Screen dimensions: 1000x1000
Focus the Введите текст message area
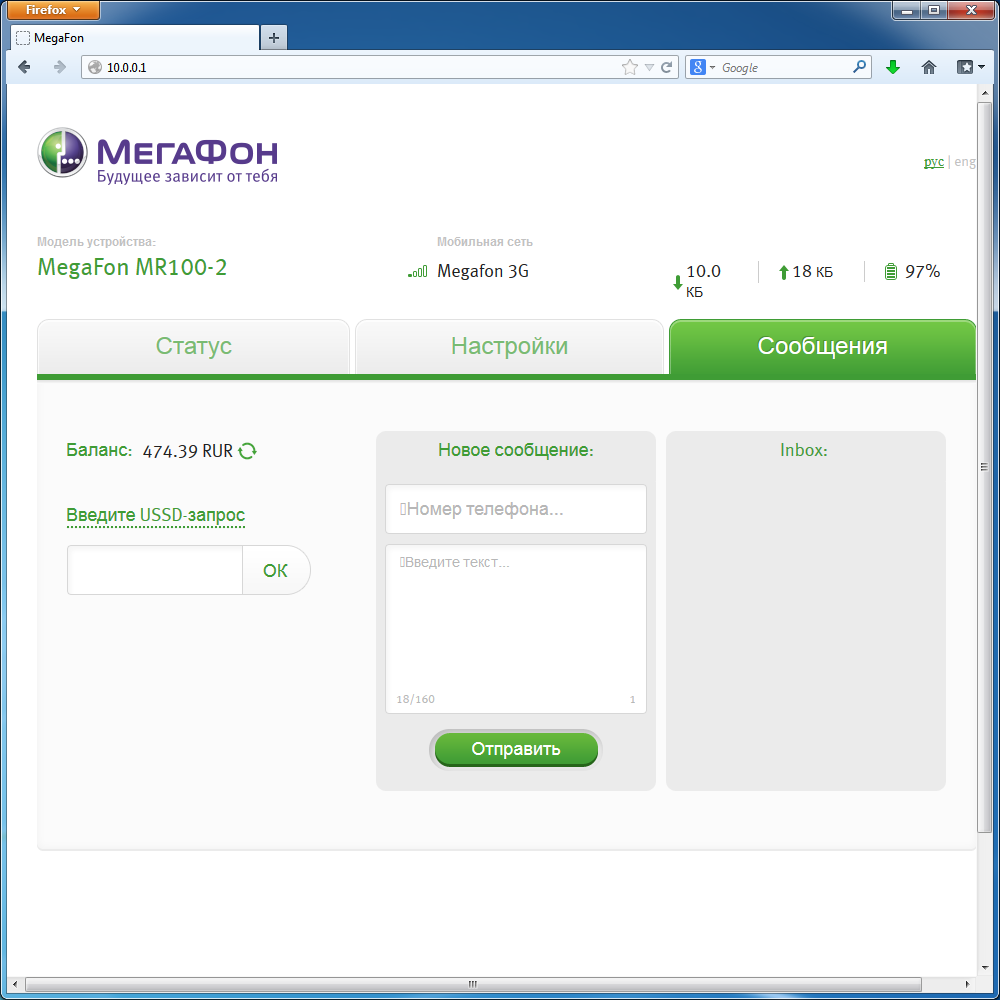pyautogui.click(x=516, y=629)
